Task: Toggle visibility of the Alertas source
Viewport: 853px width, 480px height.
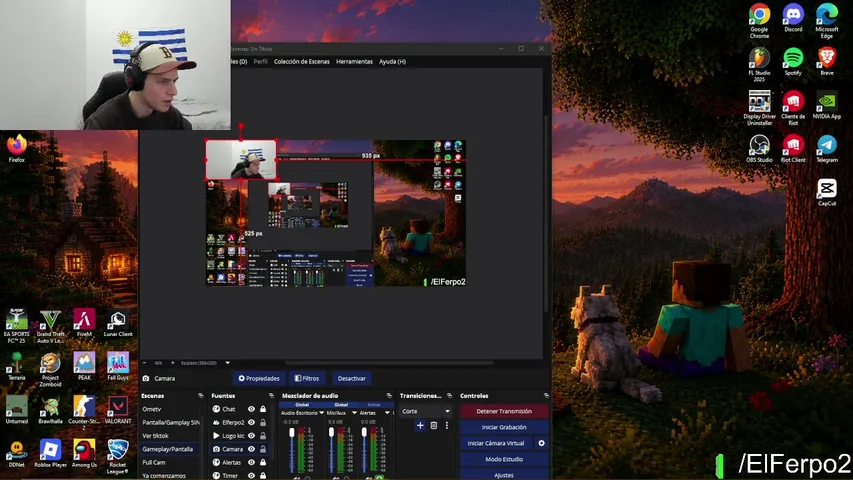Action: (251, 462)
